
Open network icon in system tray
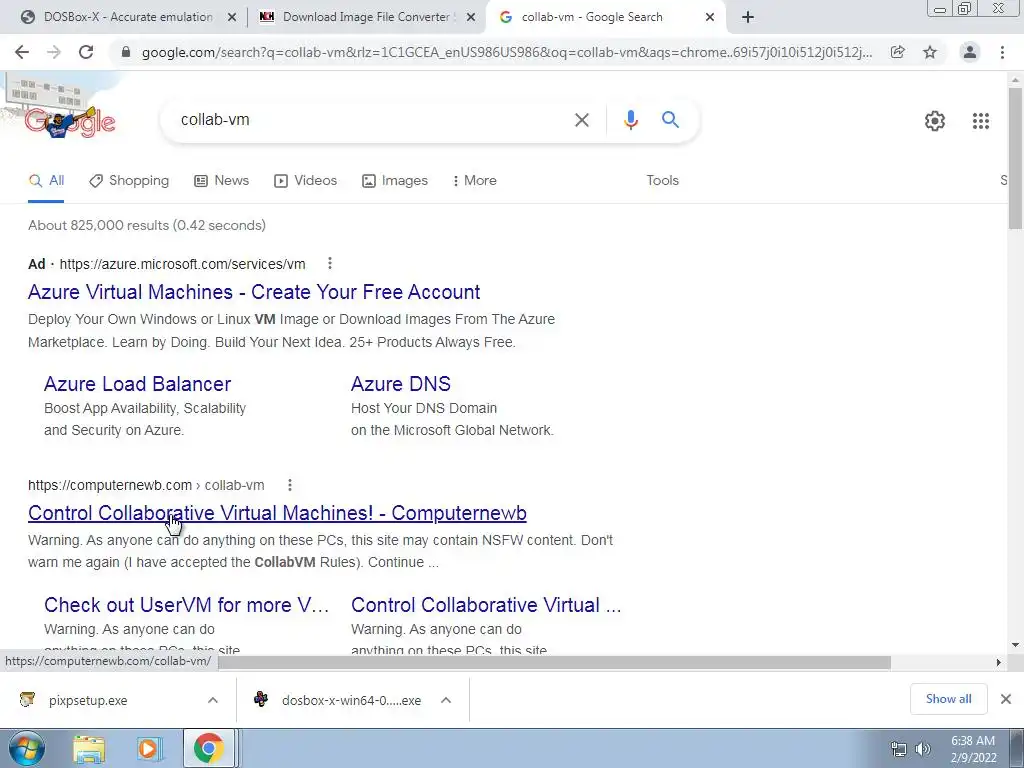899,749
